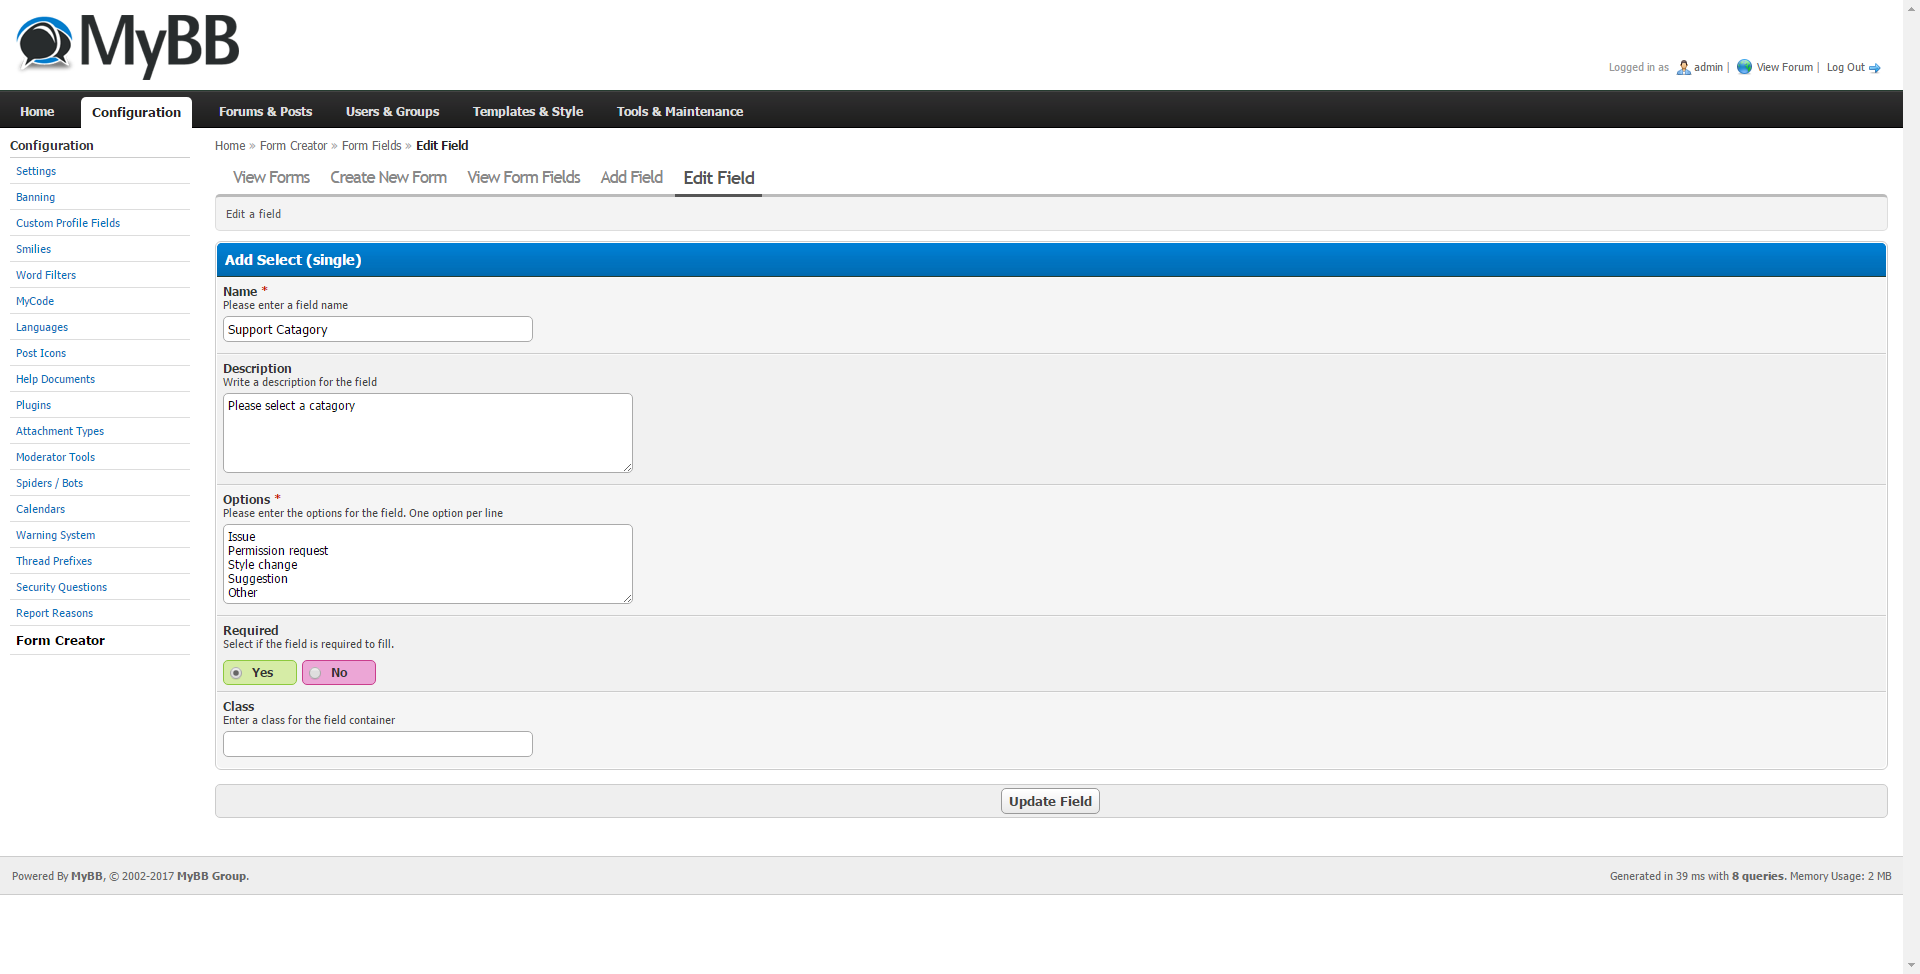
Task: Navigate to Form Creator breadcrumb link
Action: (x=293, y=146)
